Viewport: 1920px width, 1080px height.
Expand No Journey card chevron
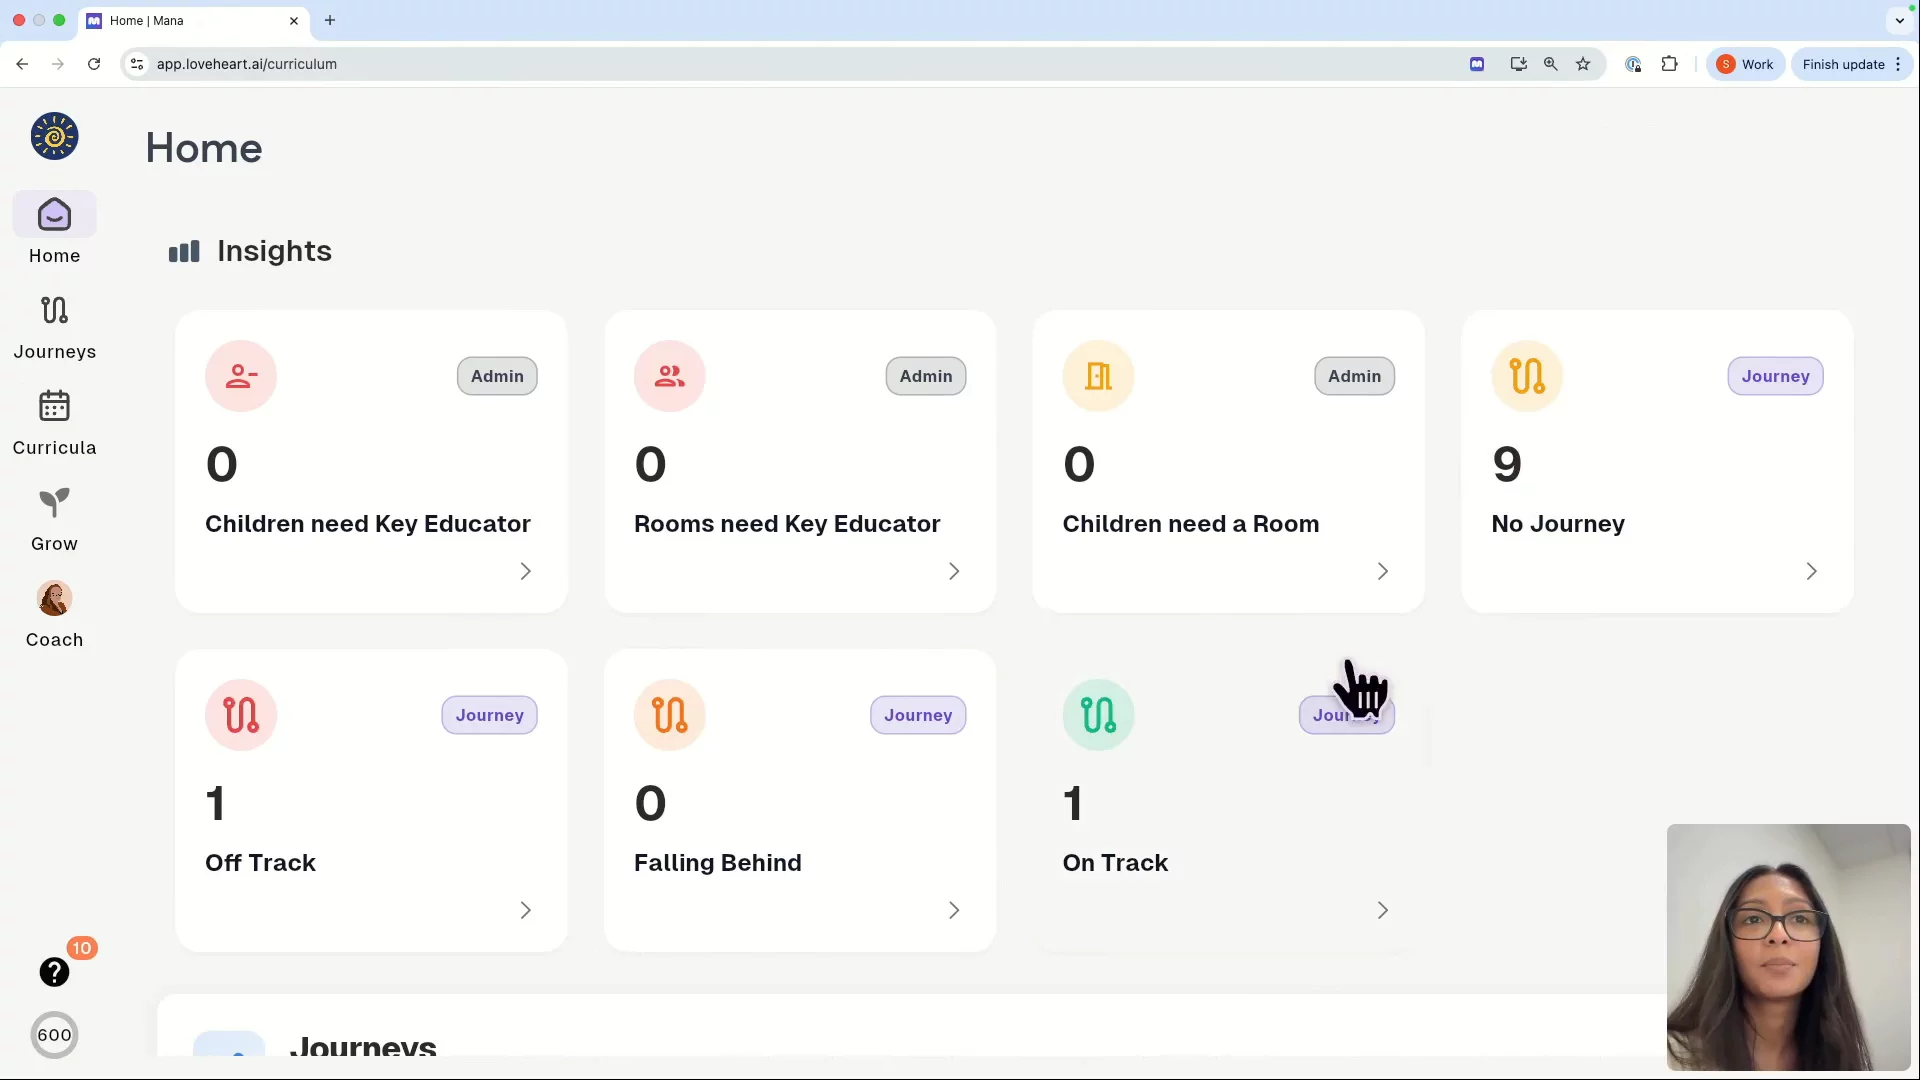[1811, 571]
